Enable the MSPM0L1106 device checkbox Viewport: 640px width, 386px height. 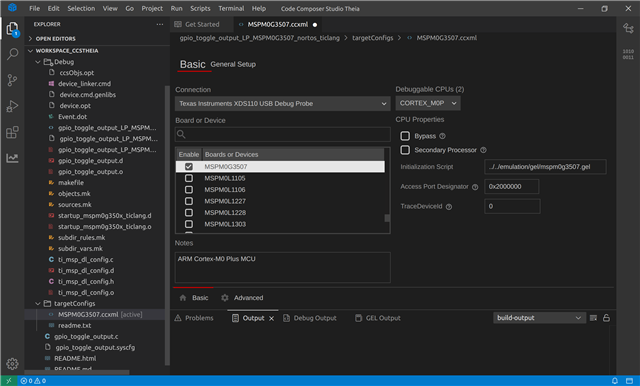[189, 189]
